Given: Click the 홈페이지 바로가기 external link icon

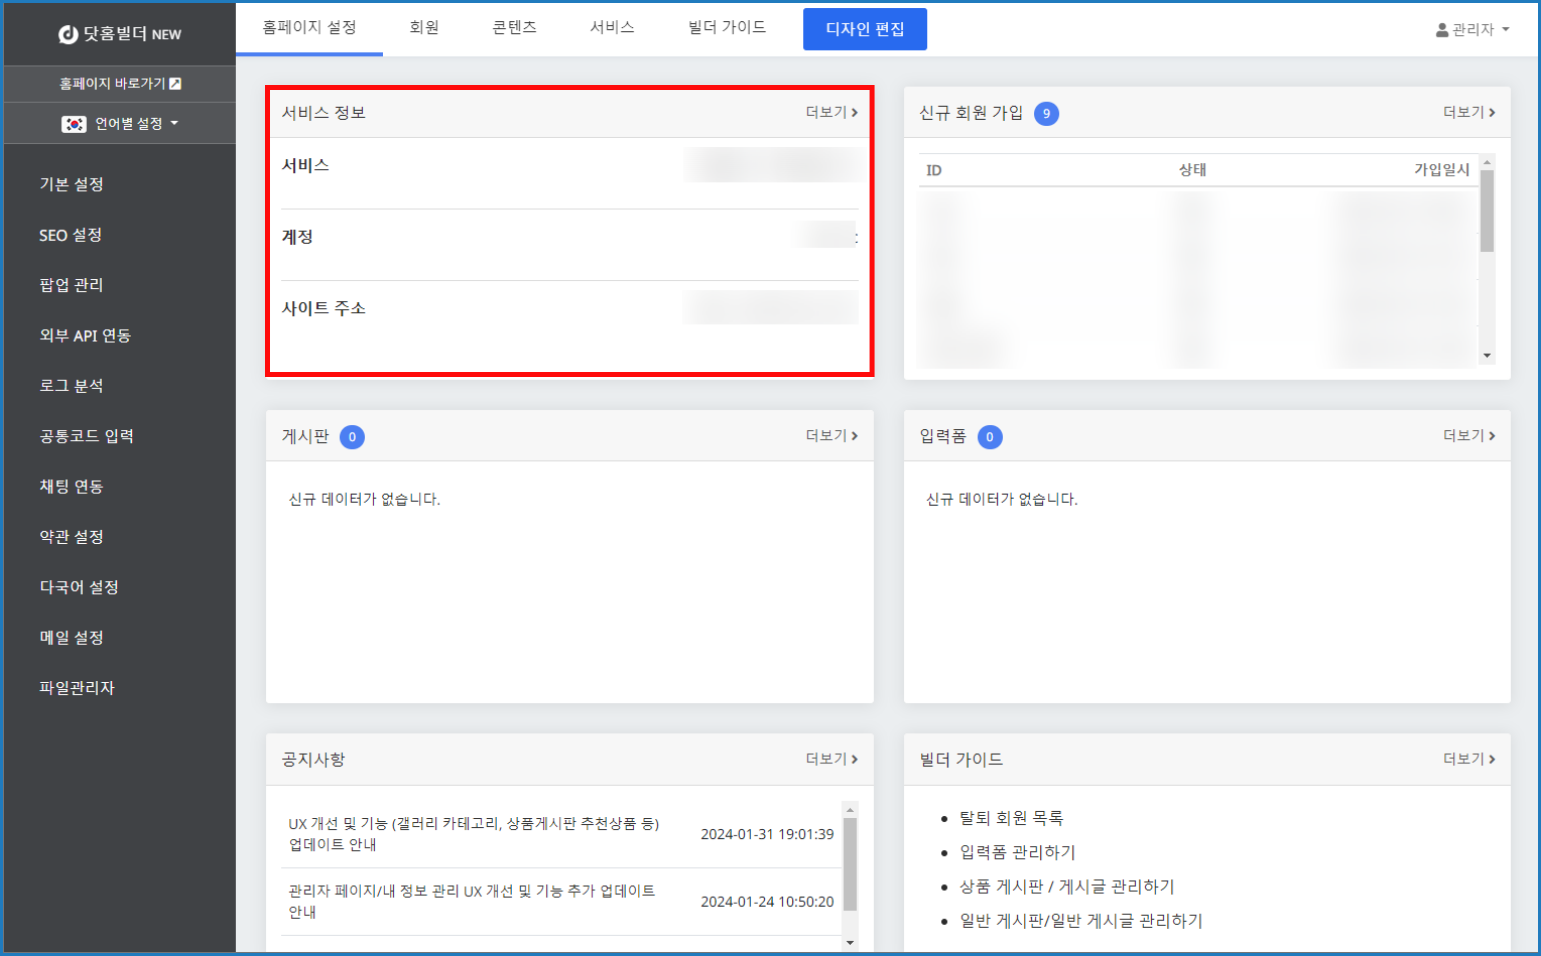Looking at the screenshot, I should point(175,84).
